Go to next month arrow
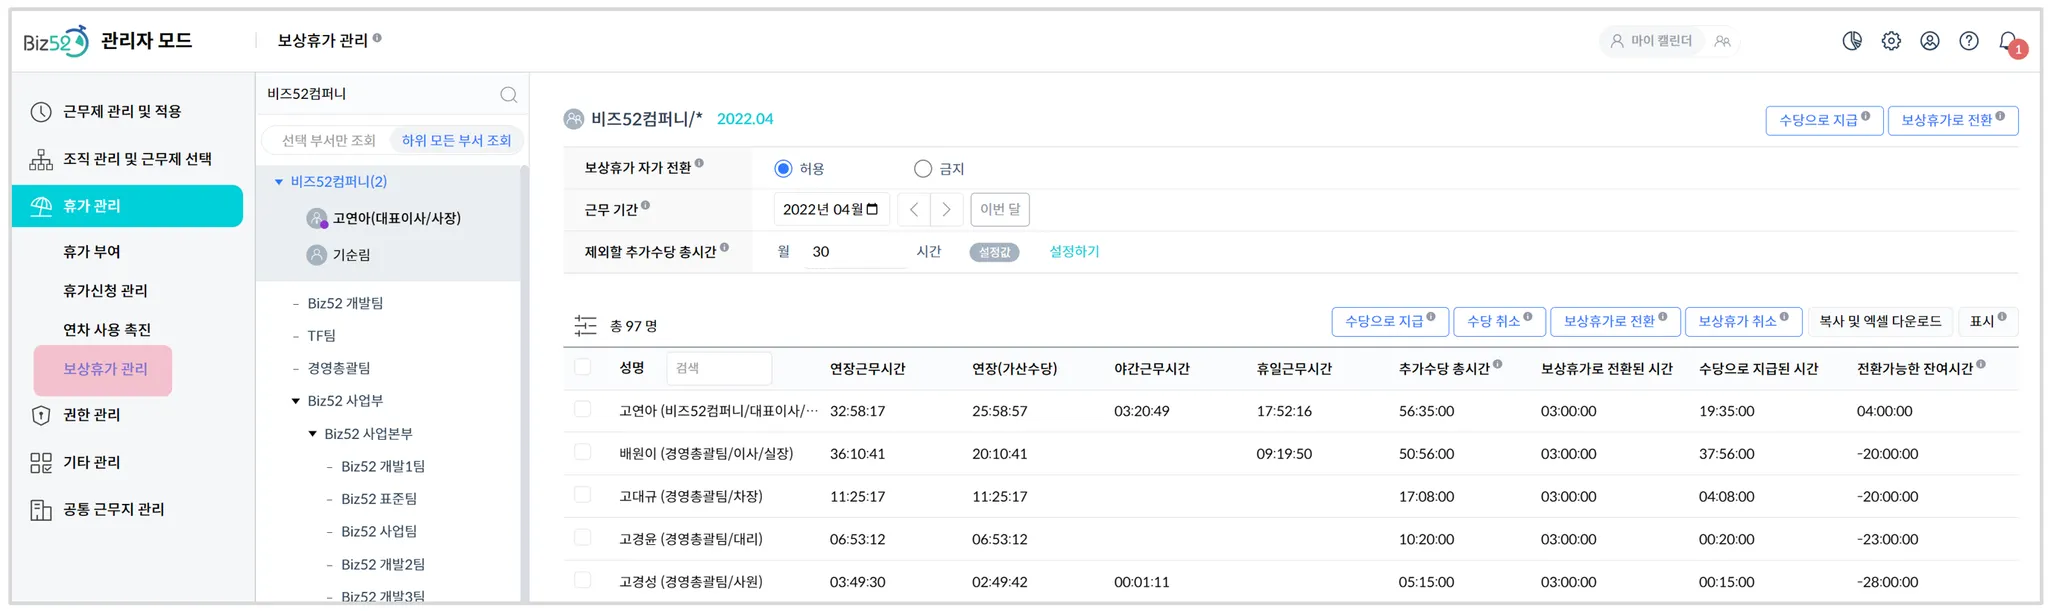 (946, 209)
